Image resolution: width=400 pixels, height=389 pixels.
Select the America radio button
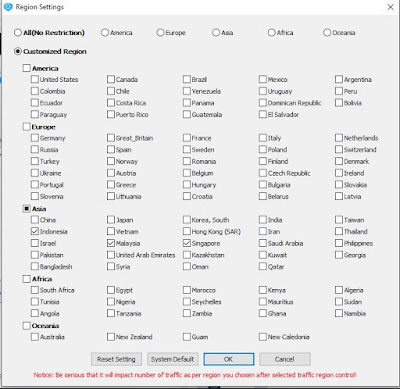(x=105, y=33)
